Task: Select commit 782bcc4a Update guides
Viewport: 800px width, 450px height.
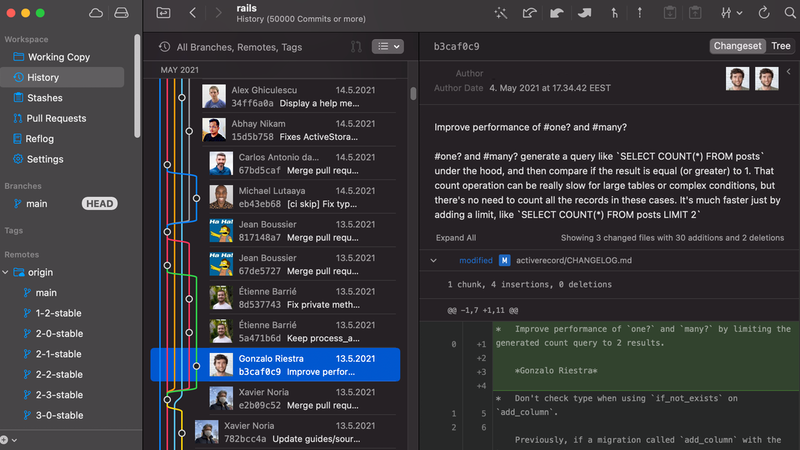Action: click(x=295, y=433)
